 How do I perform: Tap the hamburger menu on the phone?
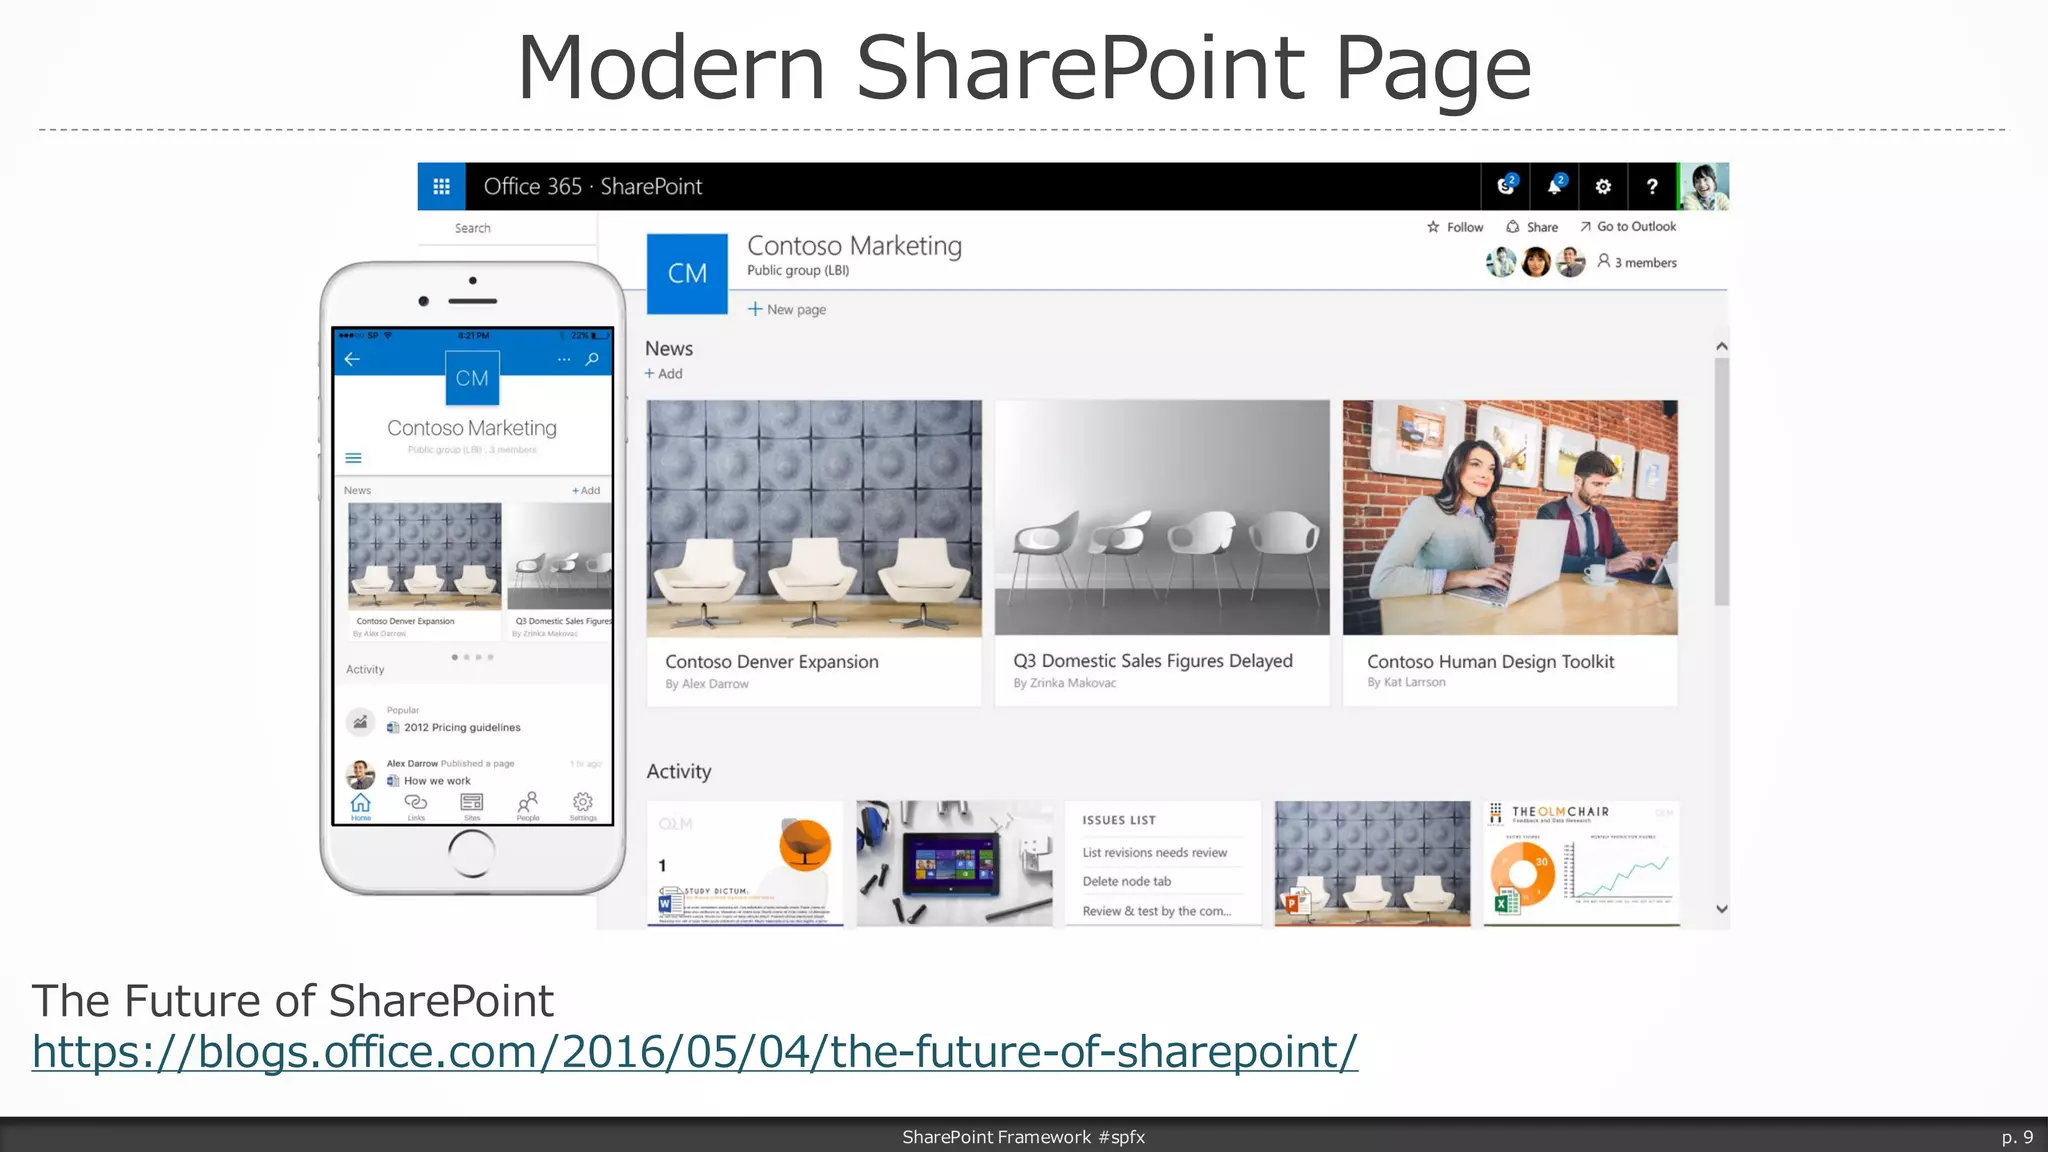353,458
